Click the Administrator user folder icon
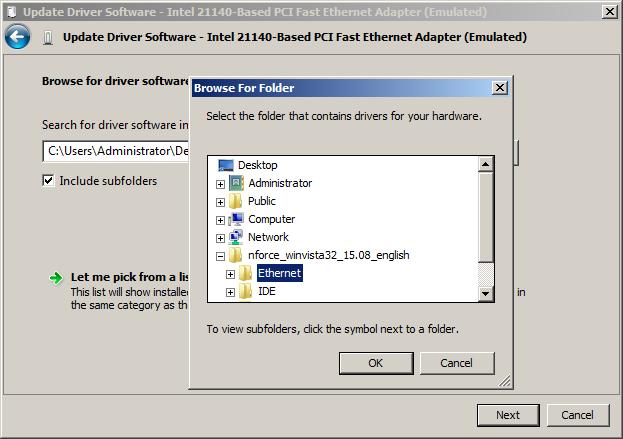The width and height of the screenshot is (623, 439). point(236,183)
